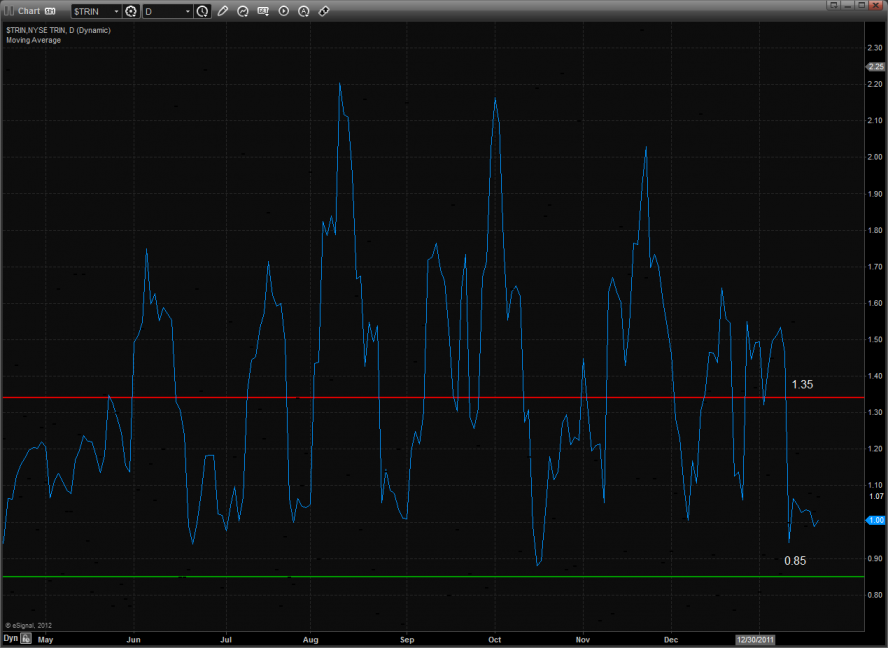888x648 pixels.
Task: Click the 1.07 value on the price scale
Action: click(x=876, y=496)
